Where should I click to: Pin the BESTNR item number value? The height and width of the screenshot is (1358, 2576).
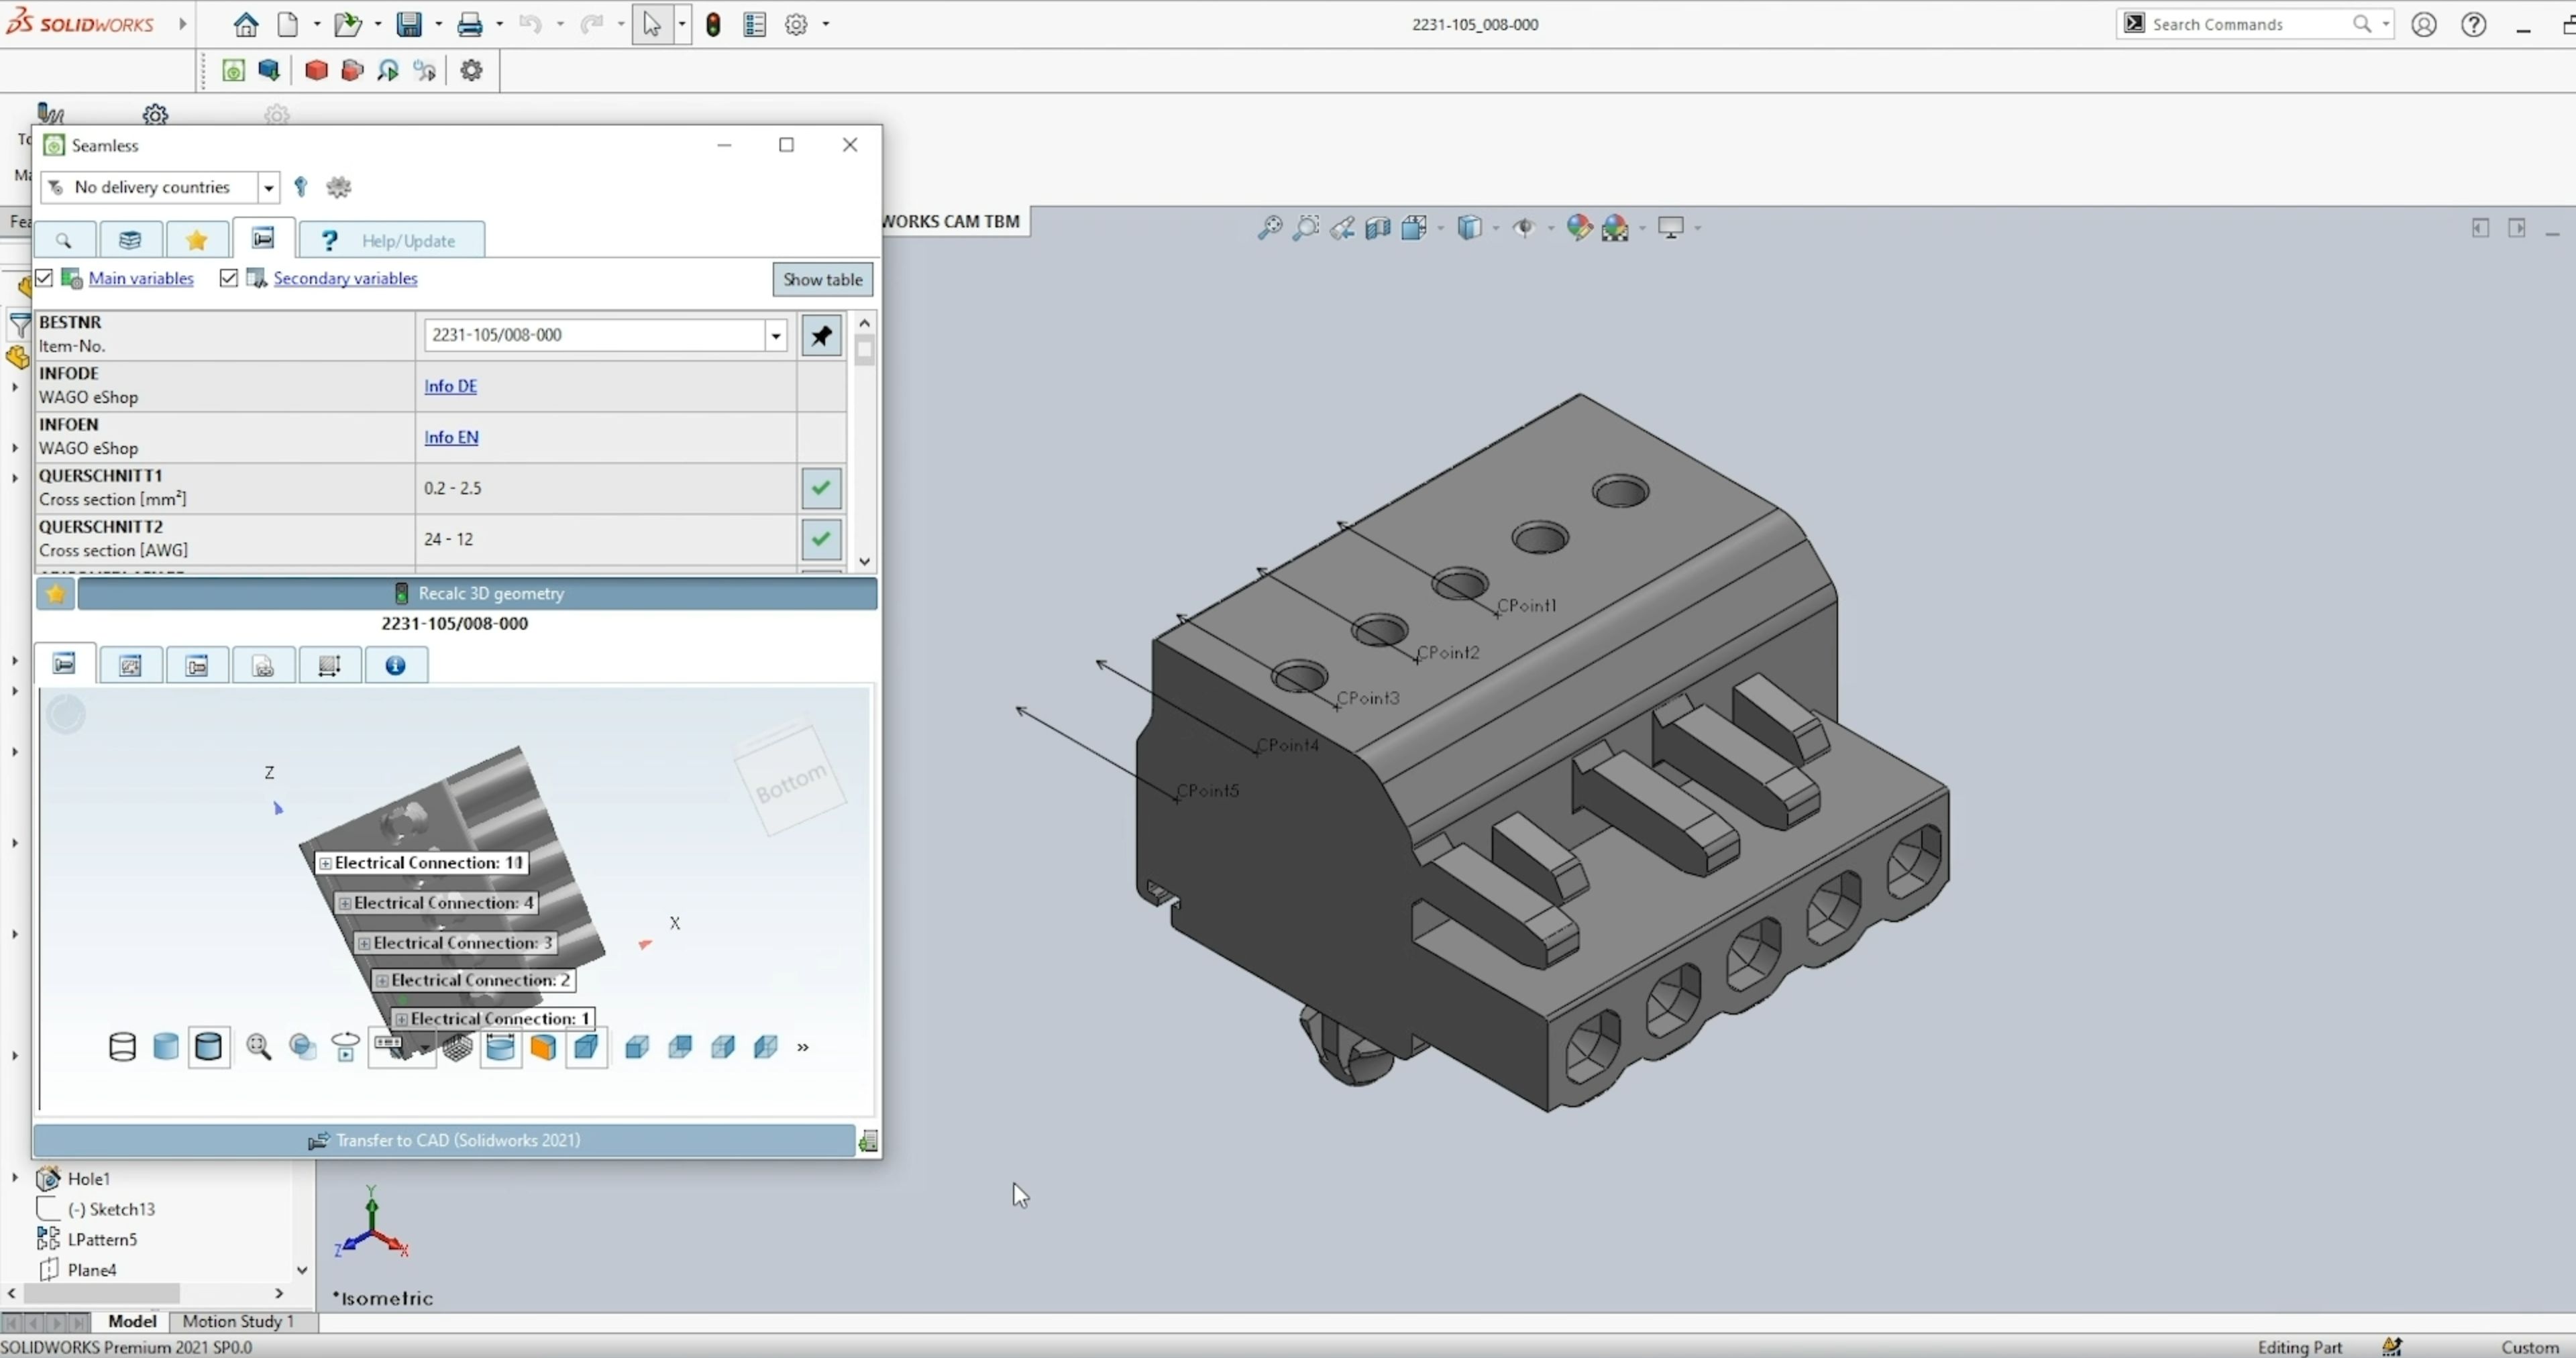click(x=821, y=336)
